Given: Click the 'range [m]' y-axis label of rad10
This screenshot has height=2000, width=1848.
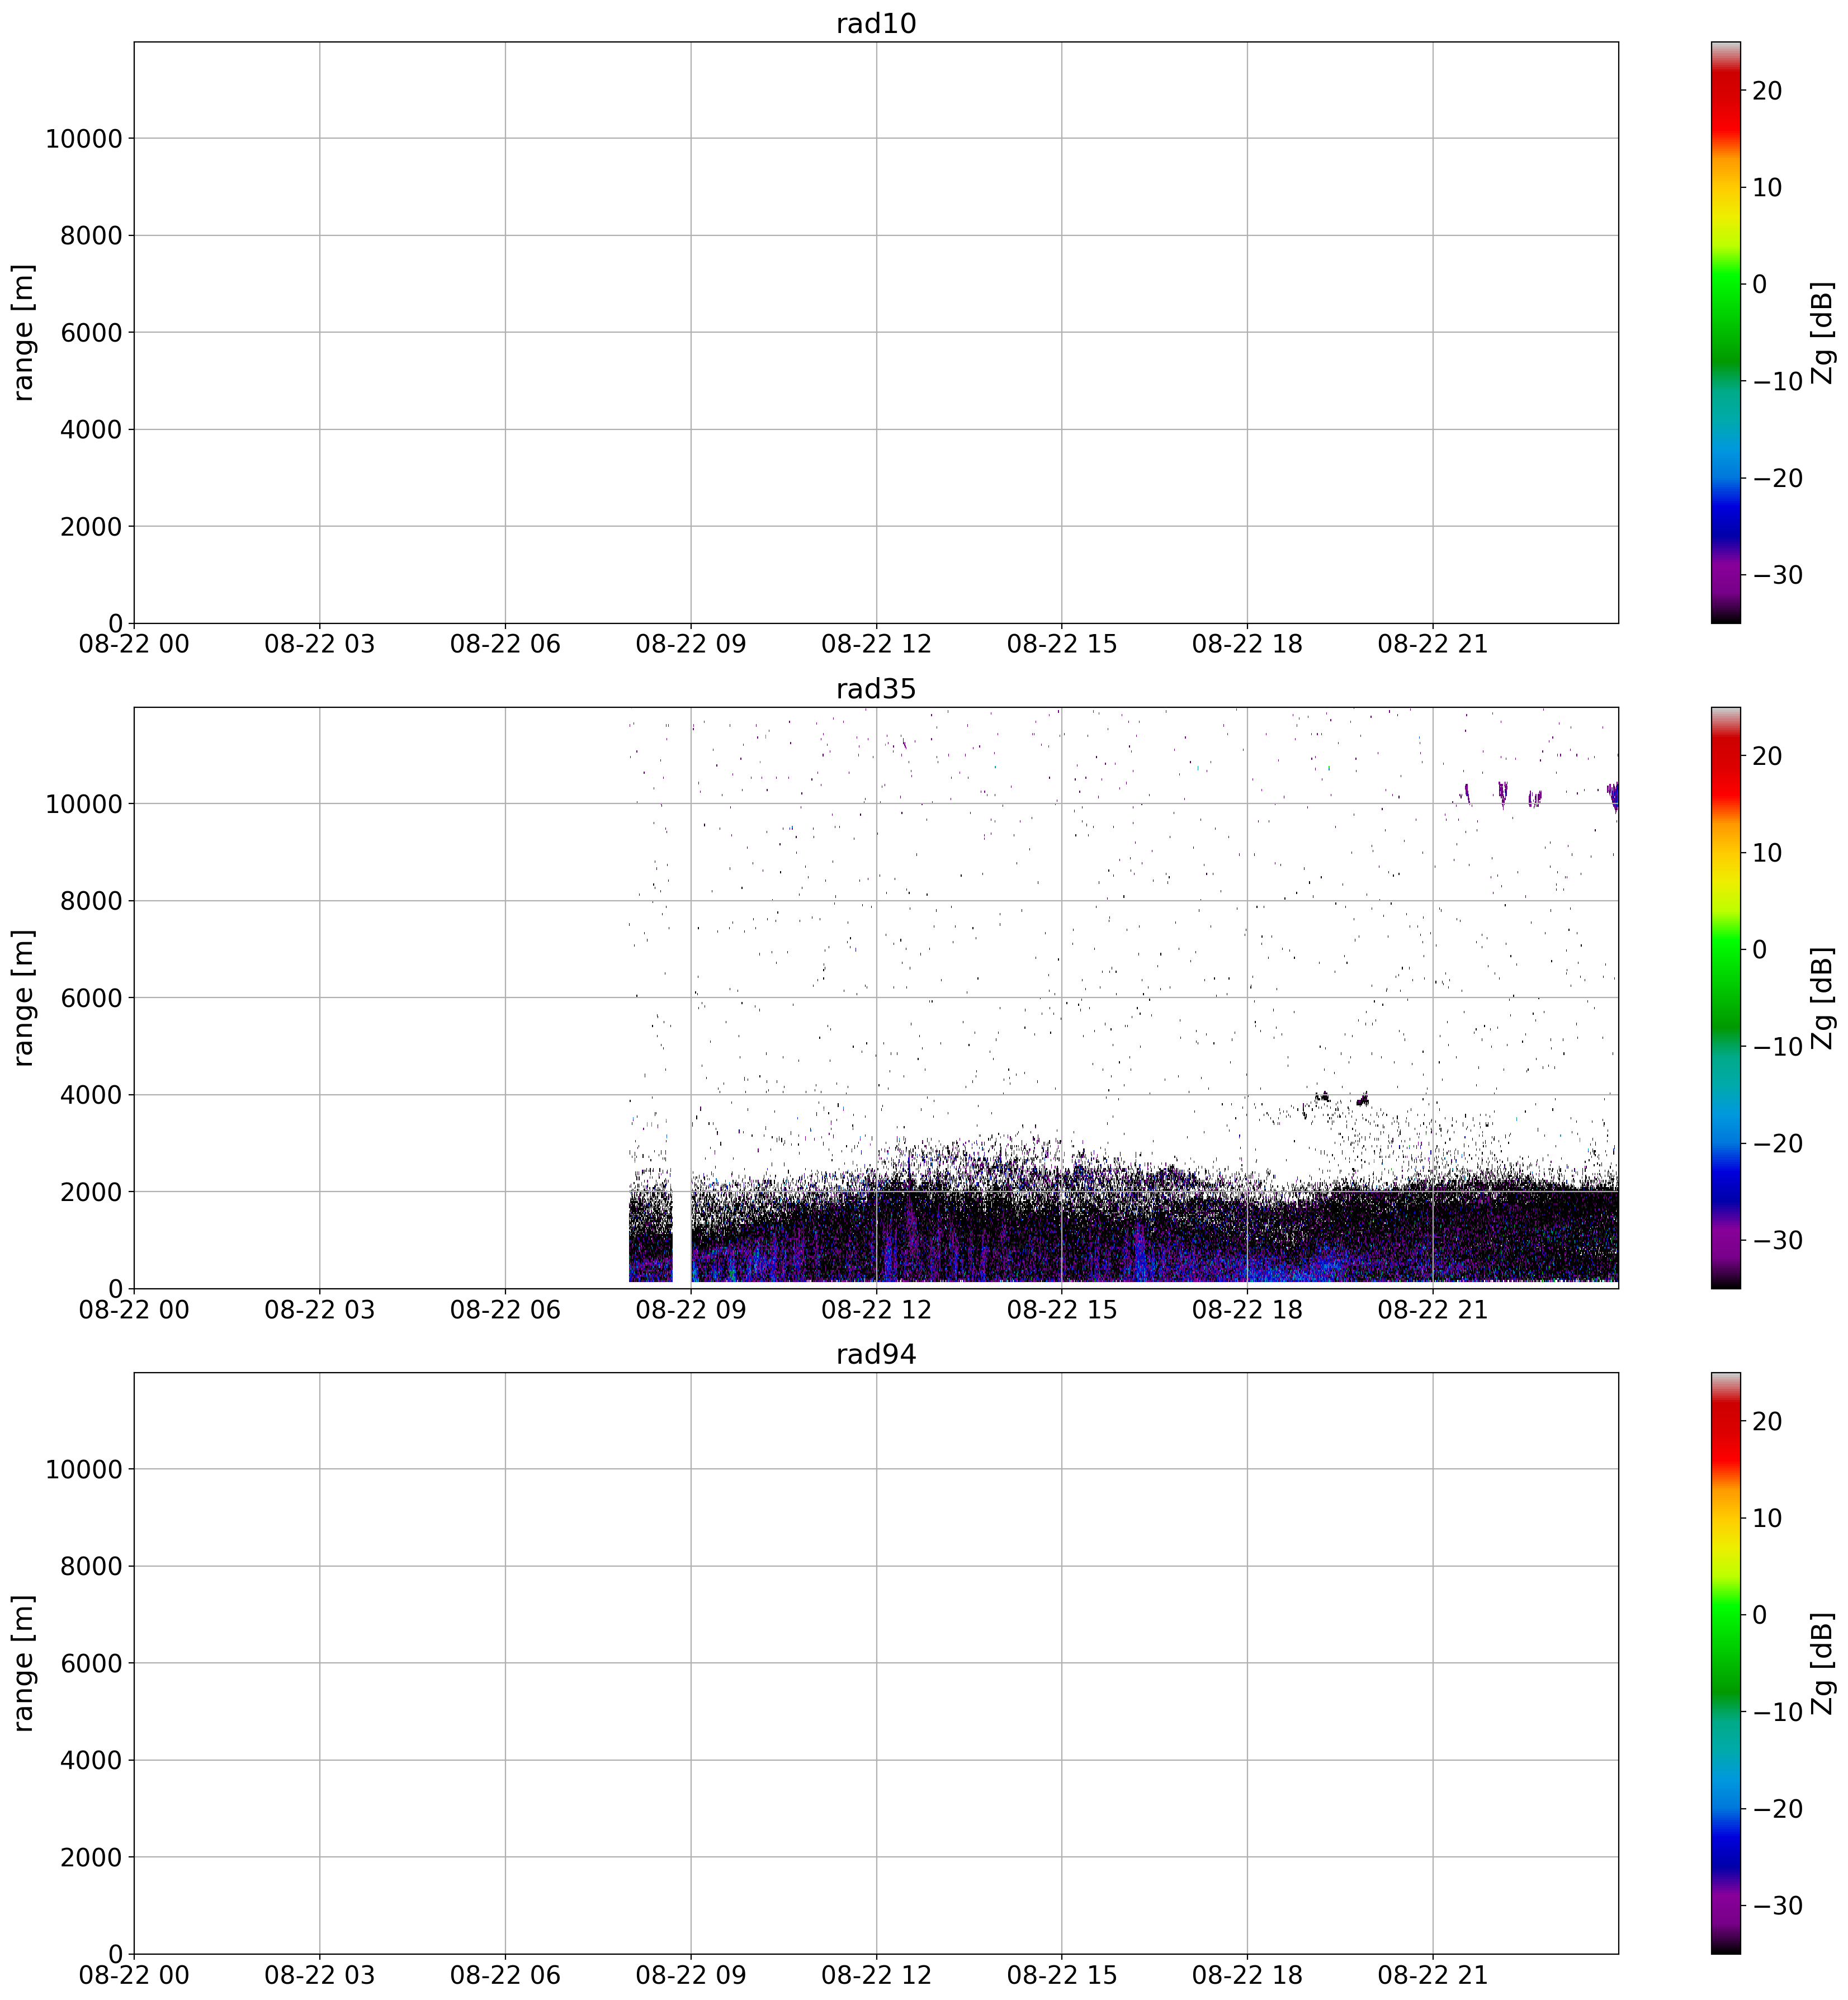Looking at the screenshot, I should pos(24,332).
